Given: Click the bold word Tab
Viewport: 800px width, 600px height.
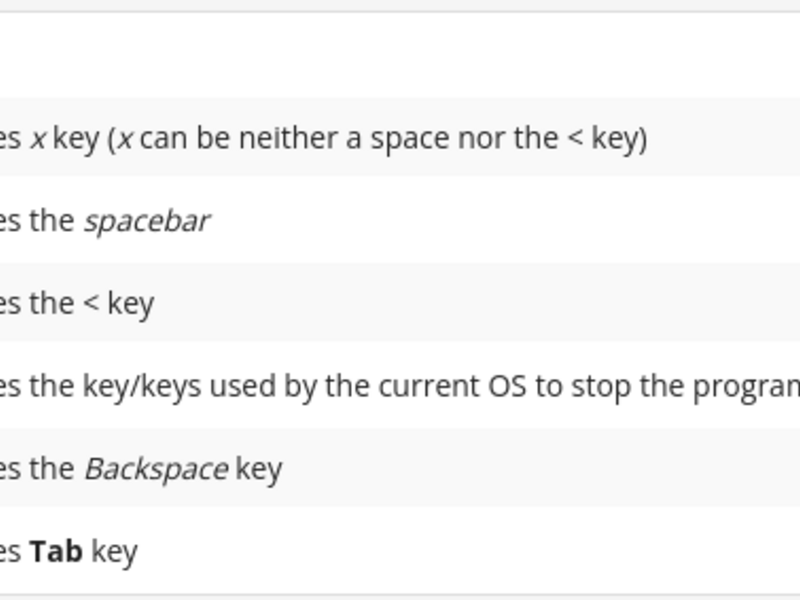Looking at the screenshot, I should coord(56,551).
